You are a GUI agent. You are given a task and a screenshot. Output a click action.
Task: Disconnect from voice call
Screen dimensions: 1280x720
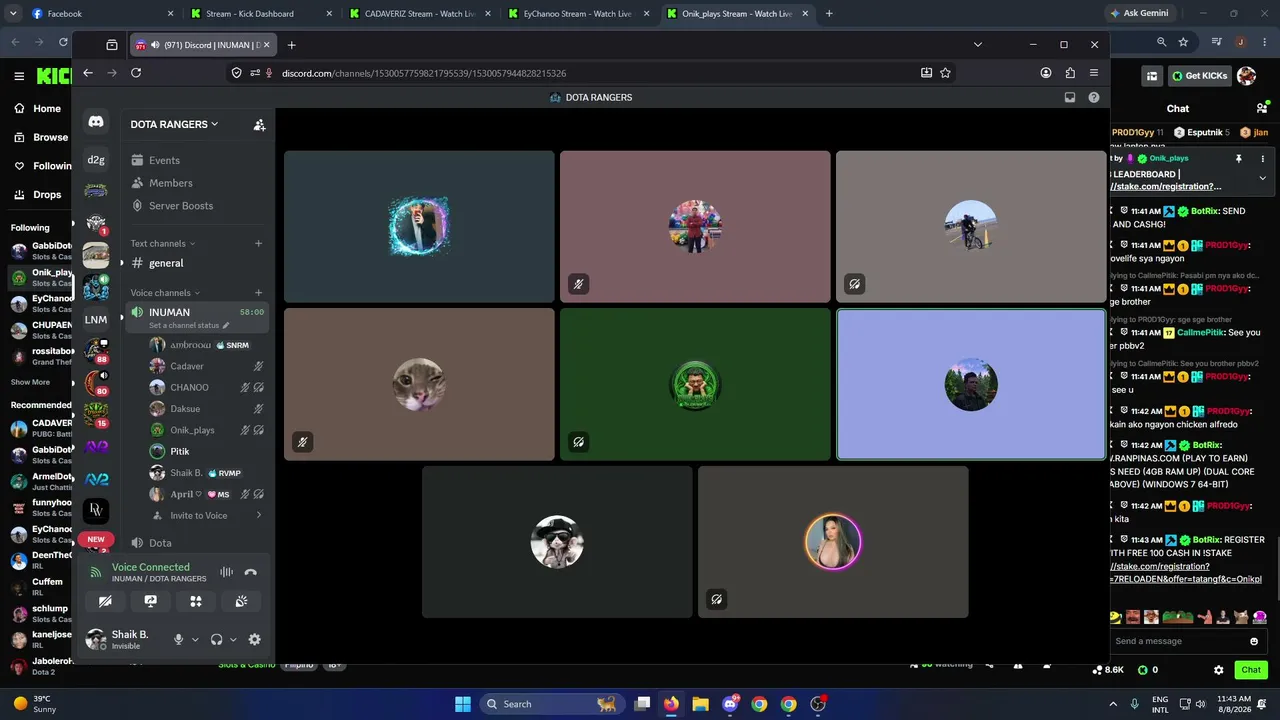pyautogui.click(x=251, y=572)
